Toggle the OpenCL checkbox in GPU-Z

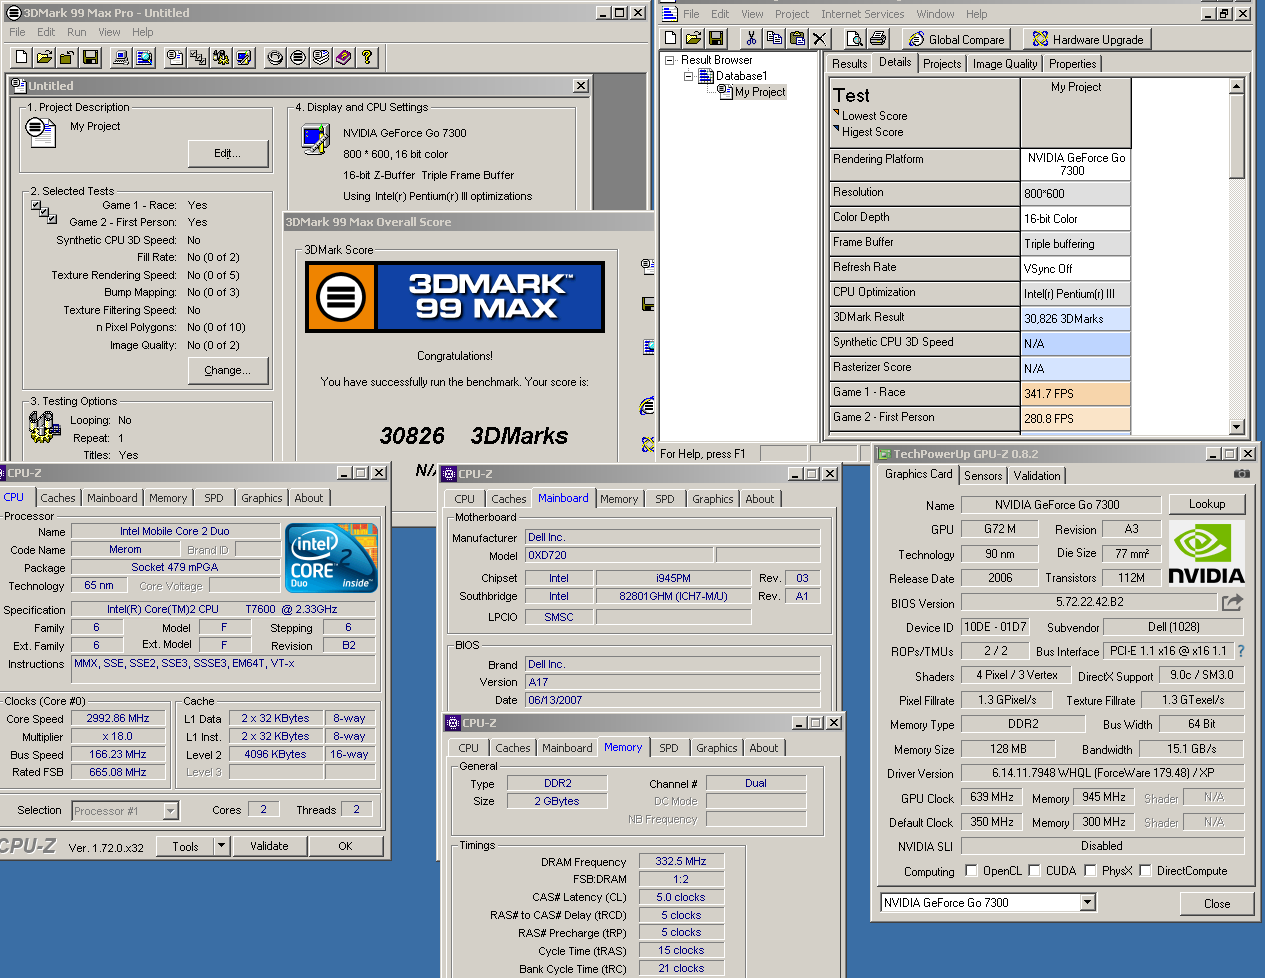(x=971, y=870)
